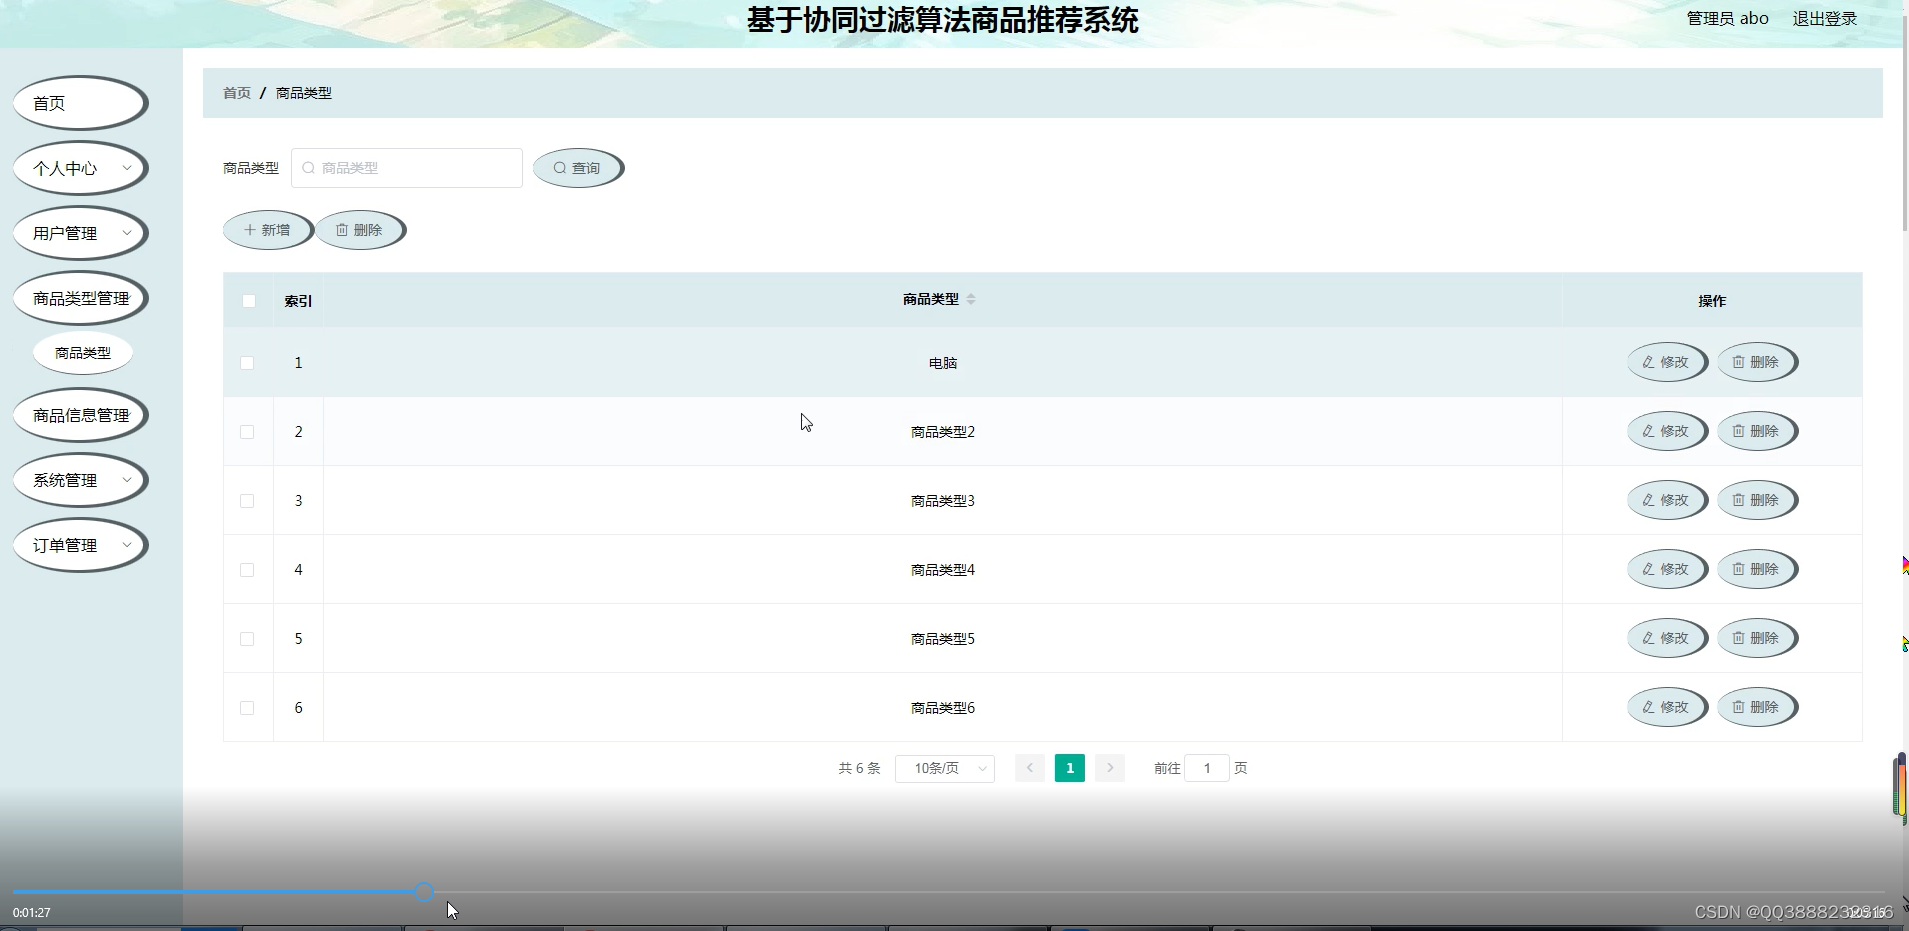Check the checkbox for row 5 商品类型5
Image resolution: width=1909 pixels, height=931 pixels.
pos(247,639)
